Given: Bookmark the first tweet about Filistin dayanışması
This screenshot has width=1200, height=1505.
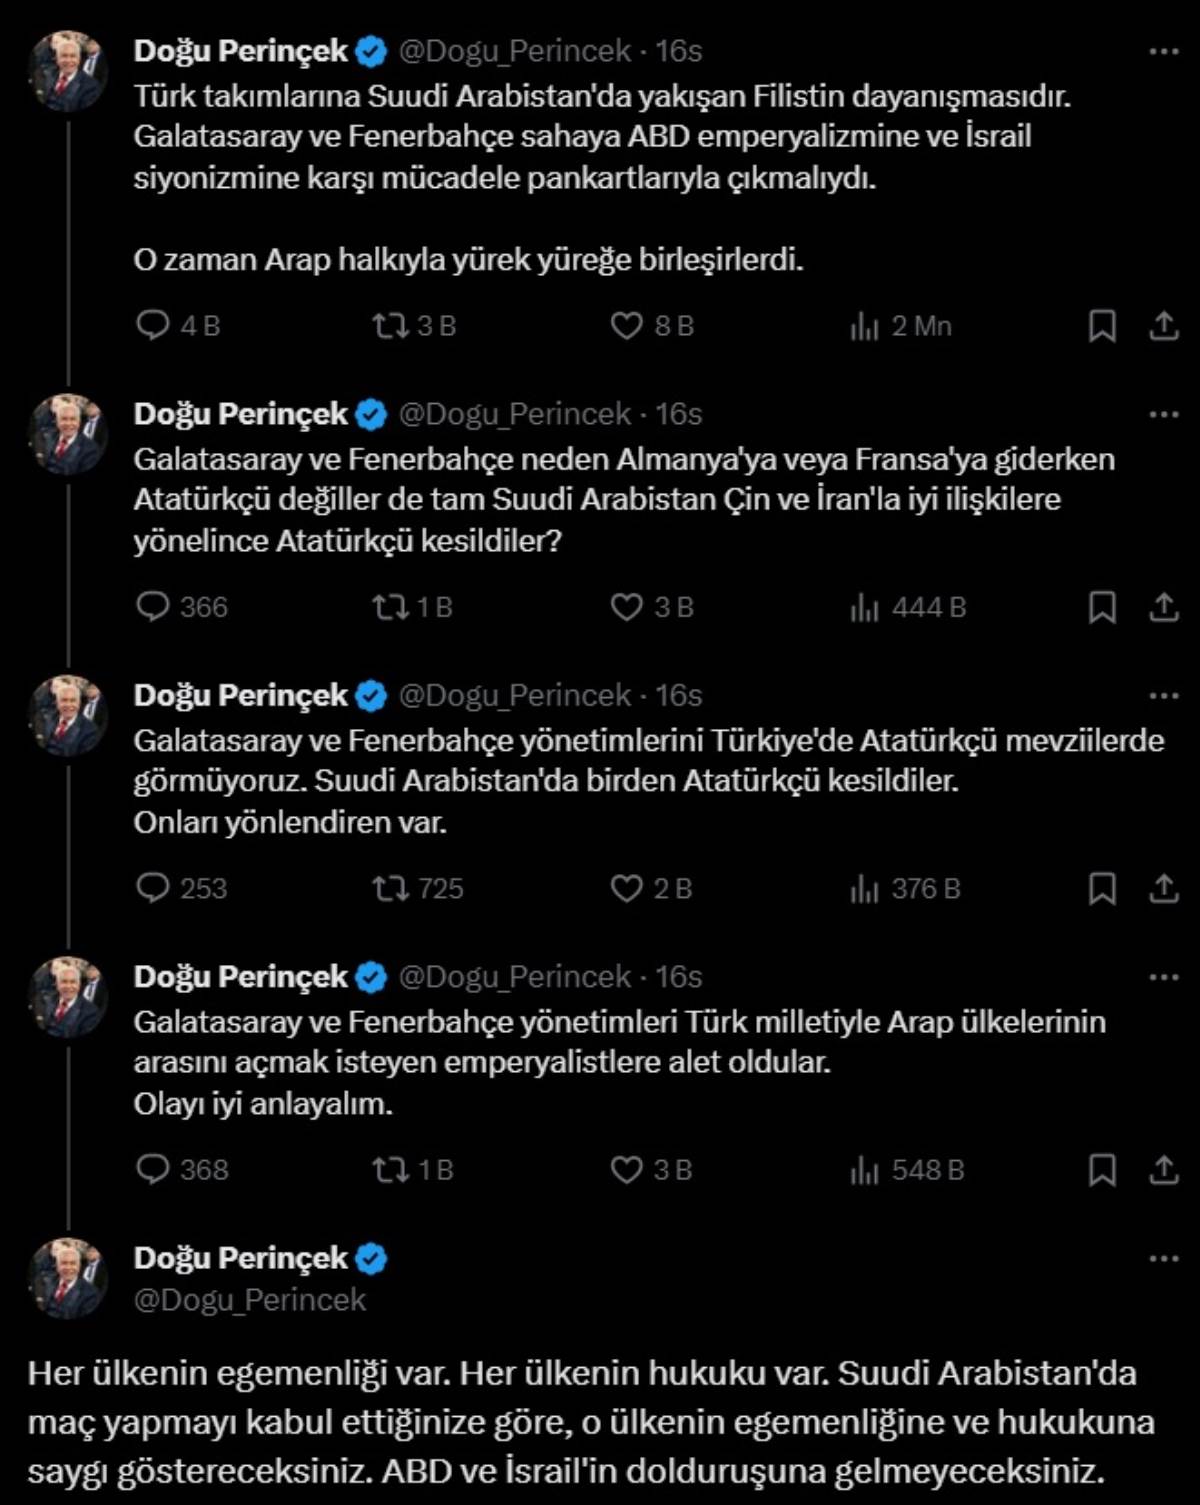Looking at the screenshot, I should point(1102,326).
